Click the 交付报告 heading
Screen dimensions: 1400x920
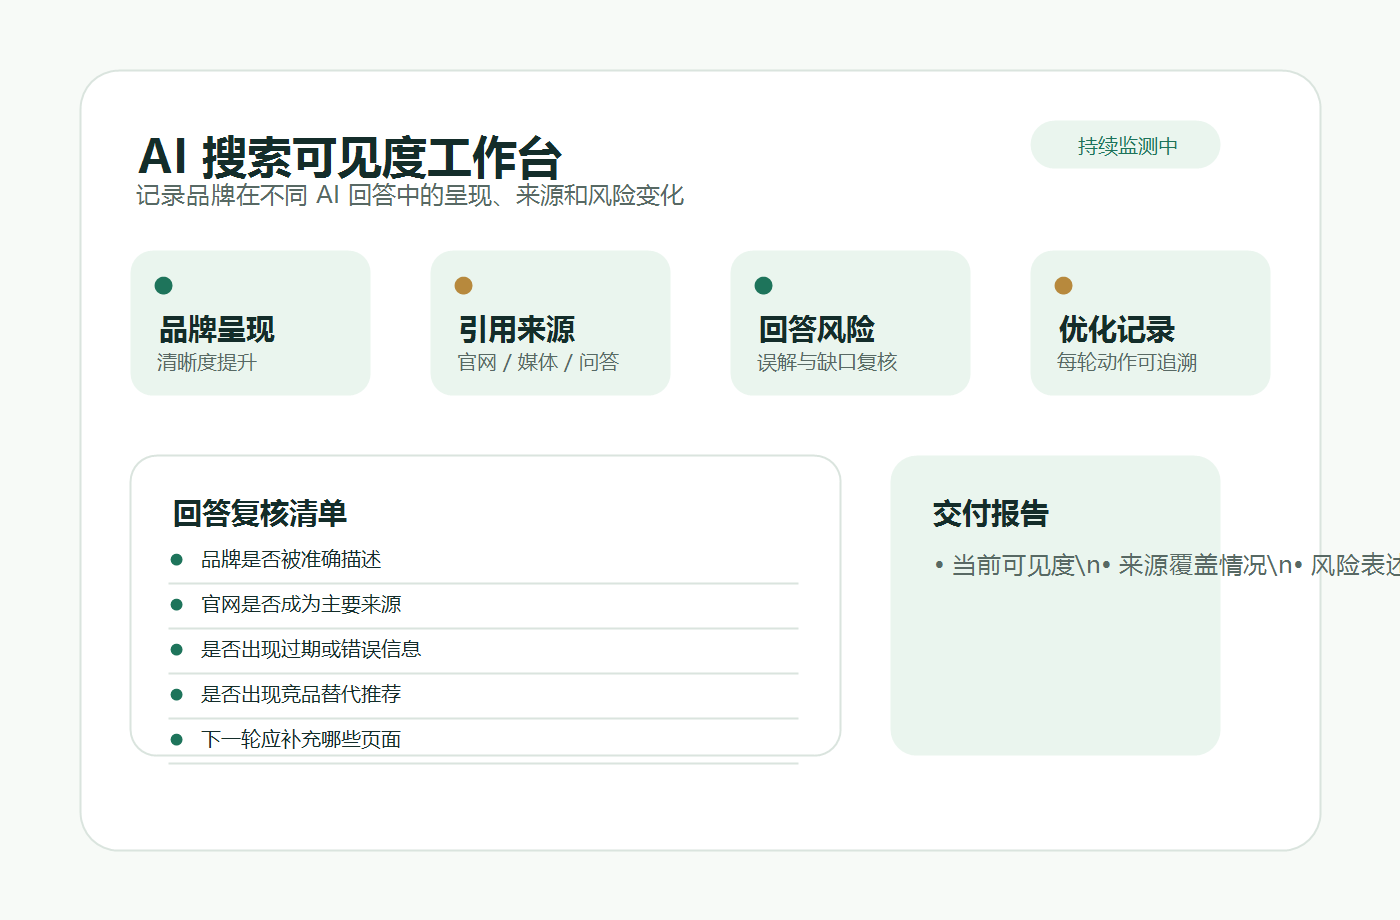991,514
